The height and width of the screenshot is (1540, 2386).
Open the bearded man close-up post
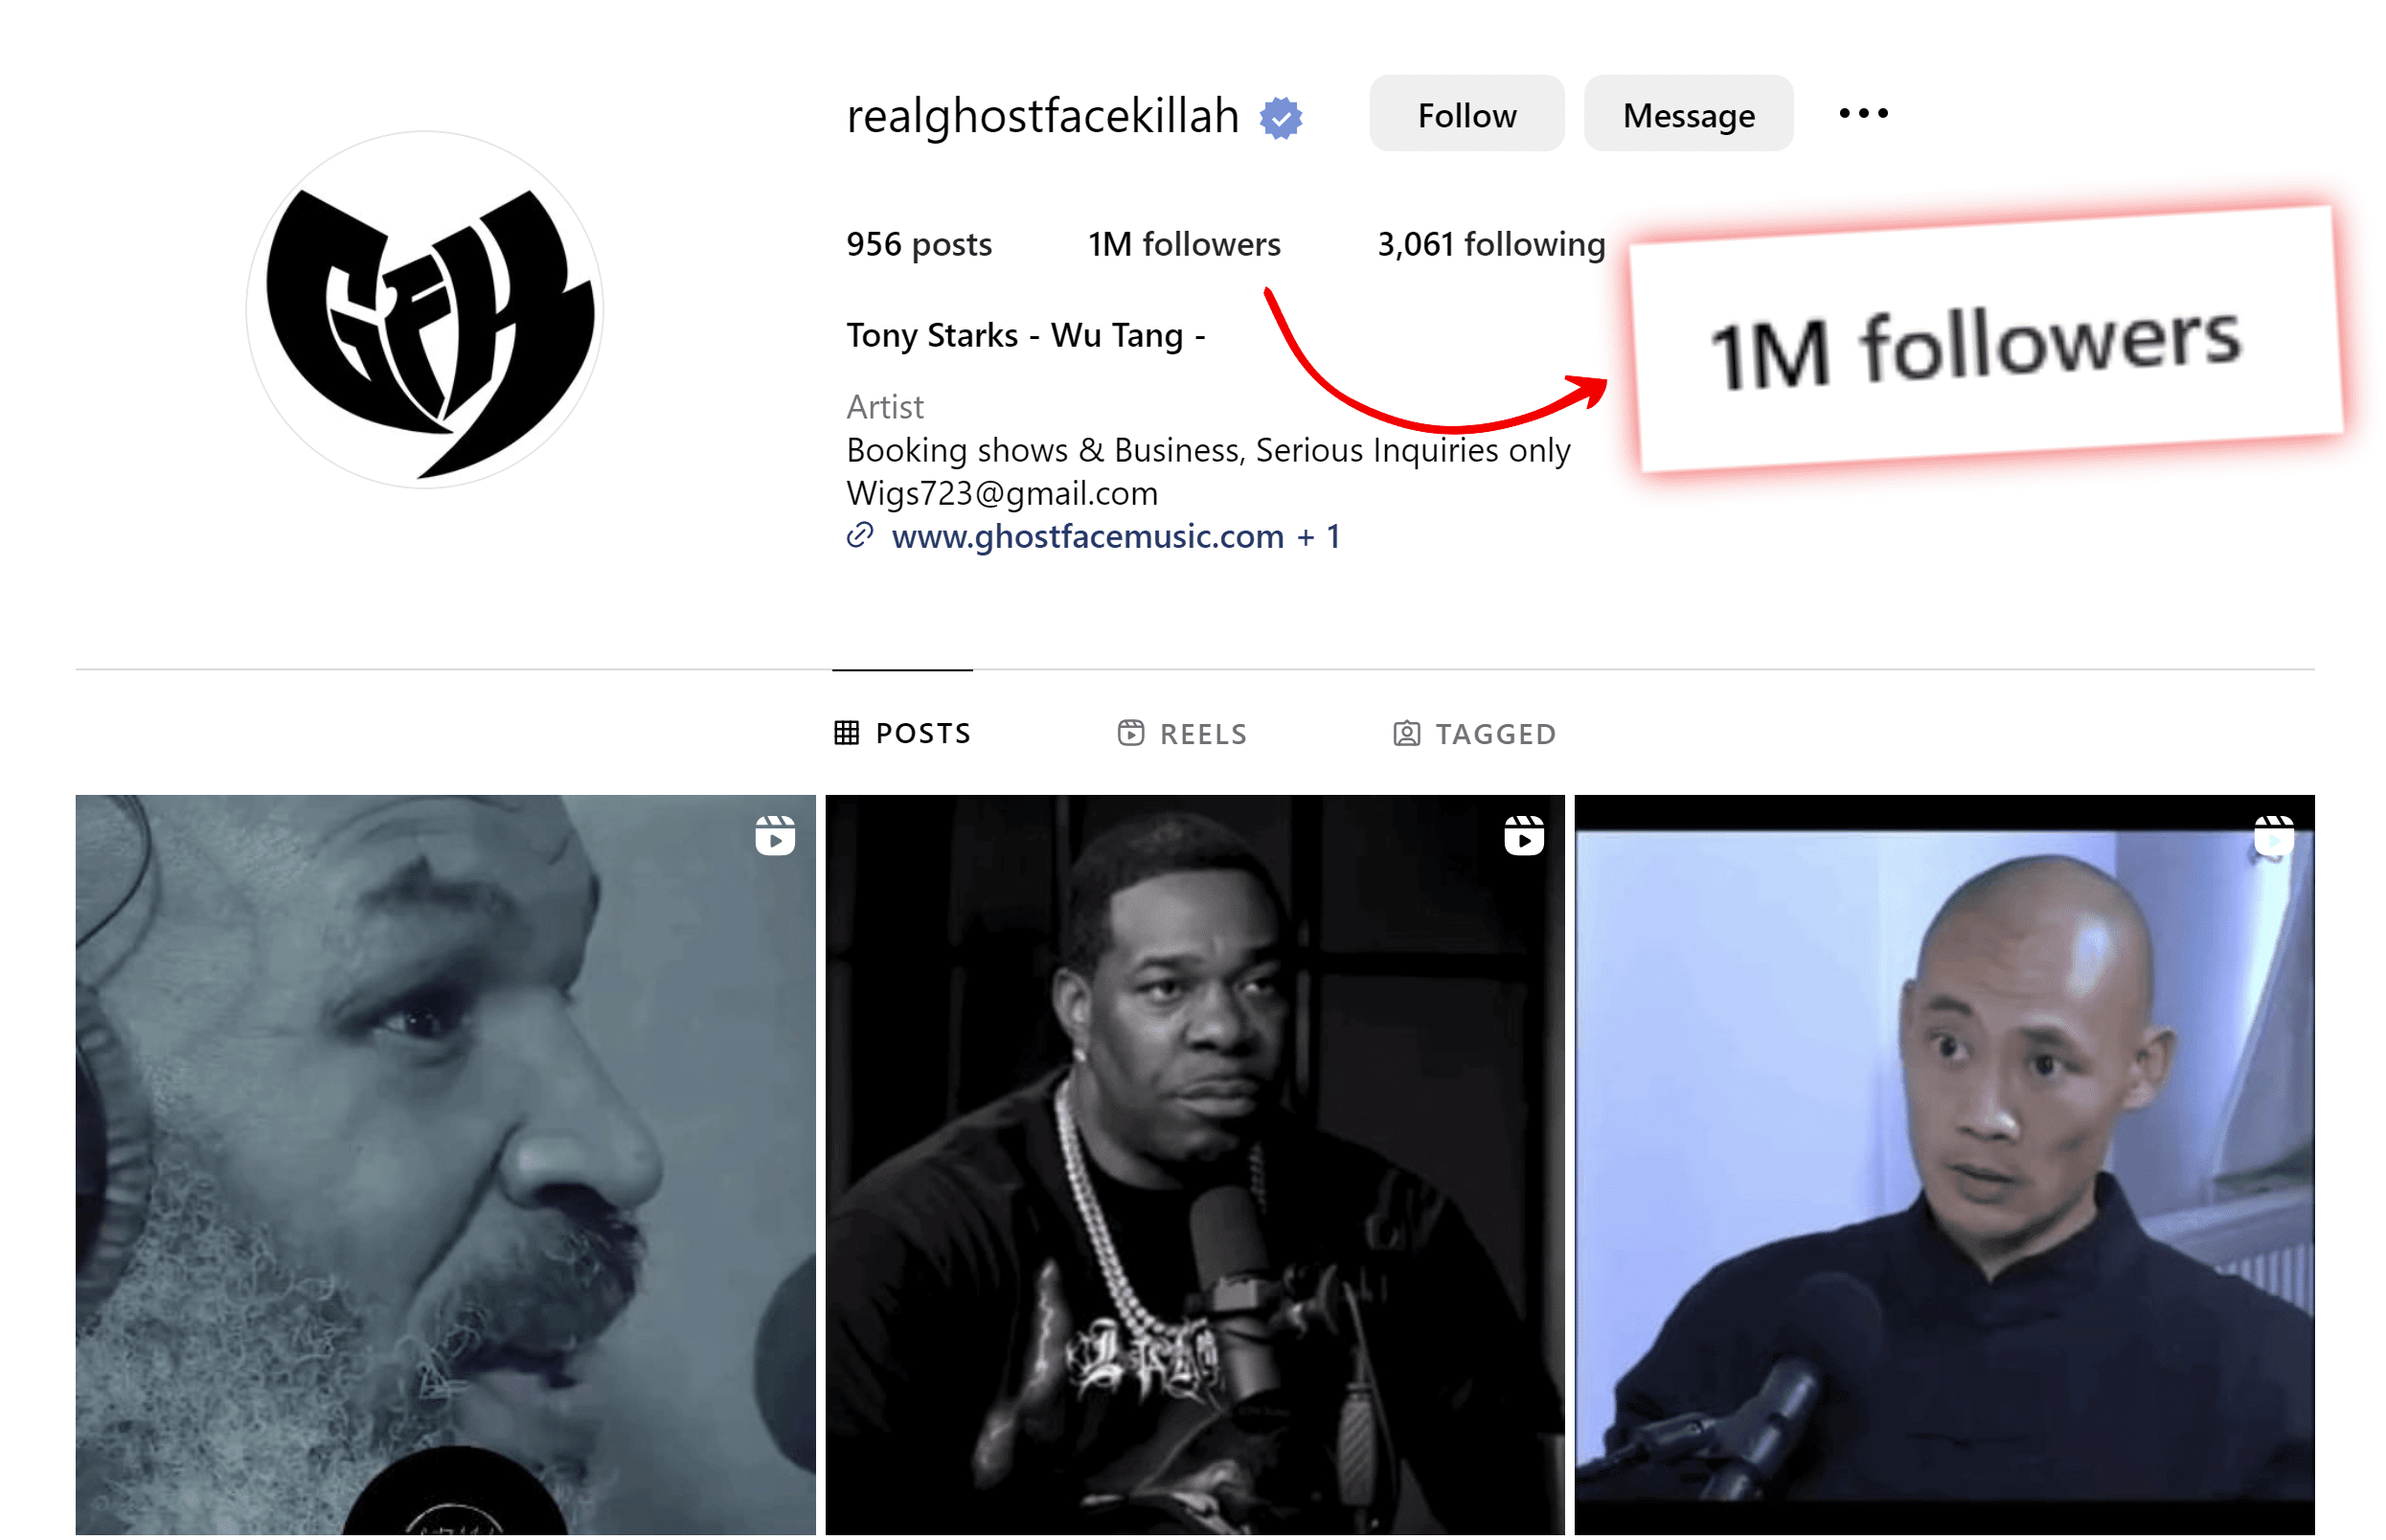tap(445, 1165)
